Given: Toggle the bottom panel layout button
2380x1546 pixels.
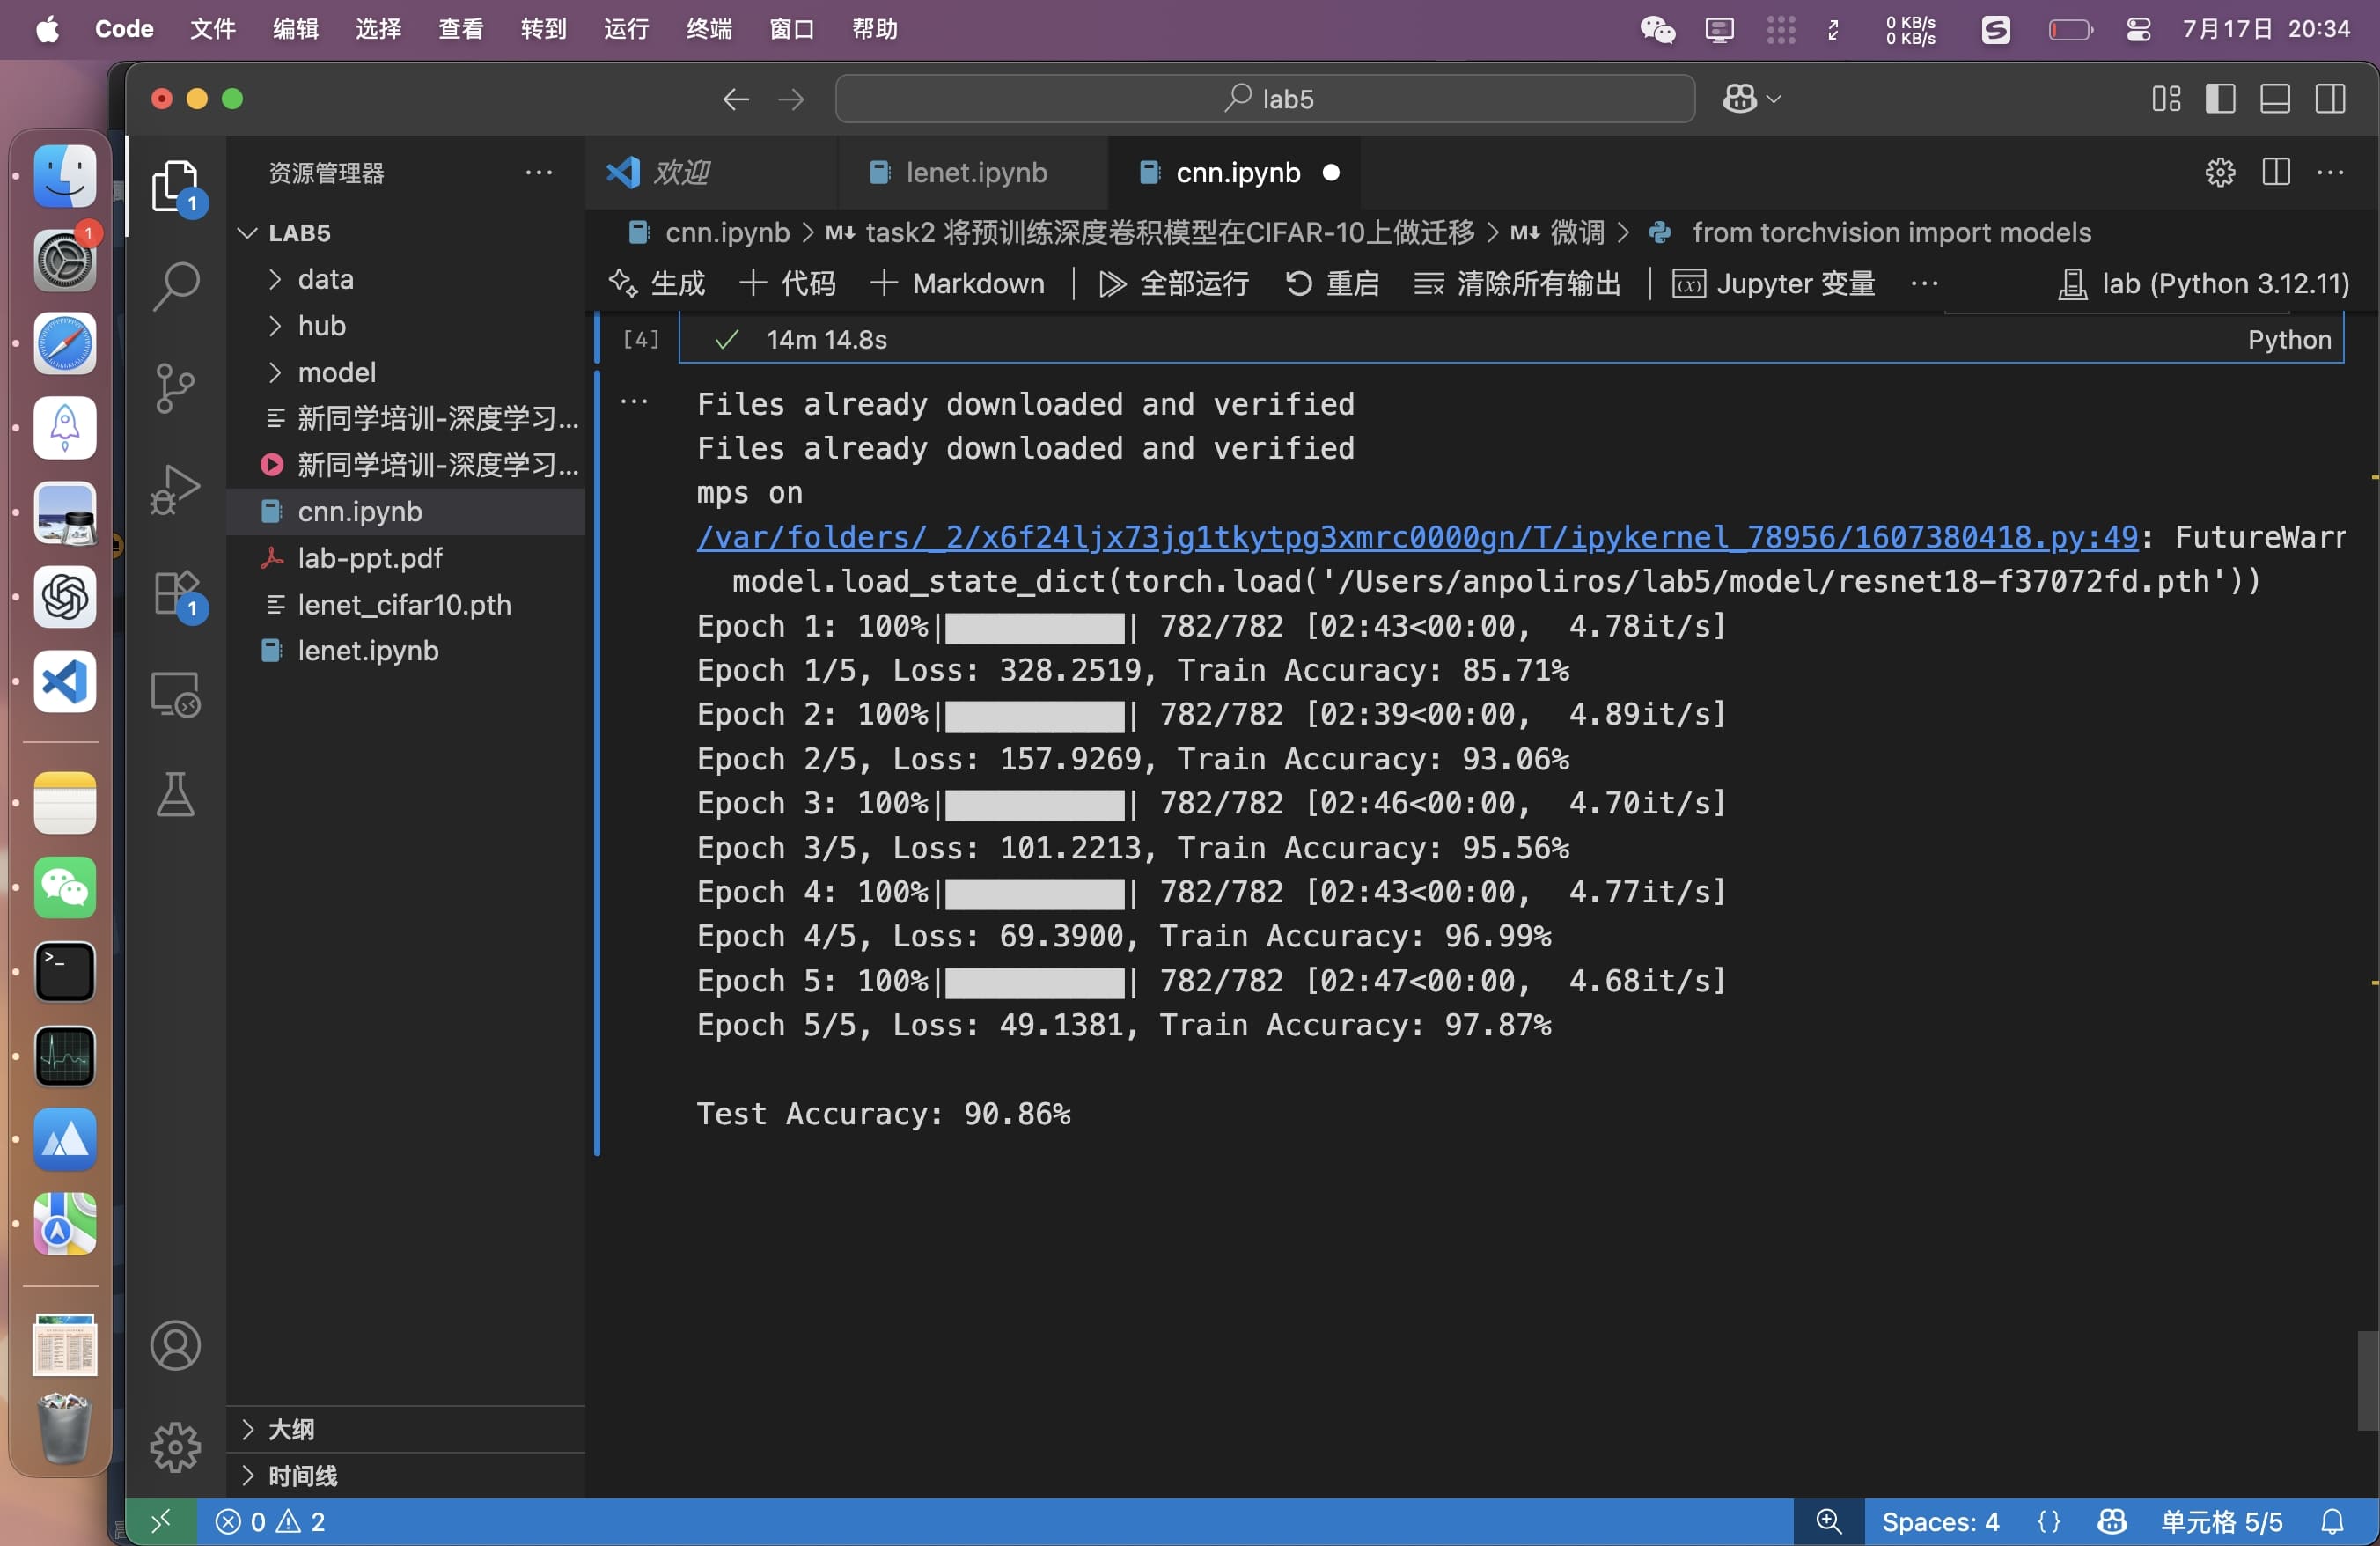Looking at the screenshot, I should tap(2275, 99).
